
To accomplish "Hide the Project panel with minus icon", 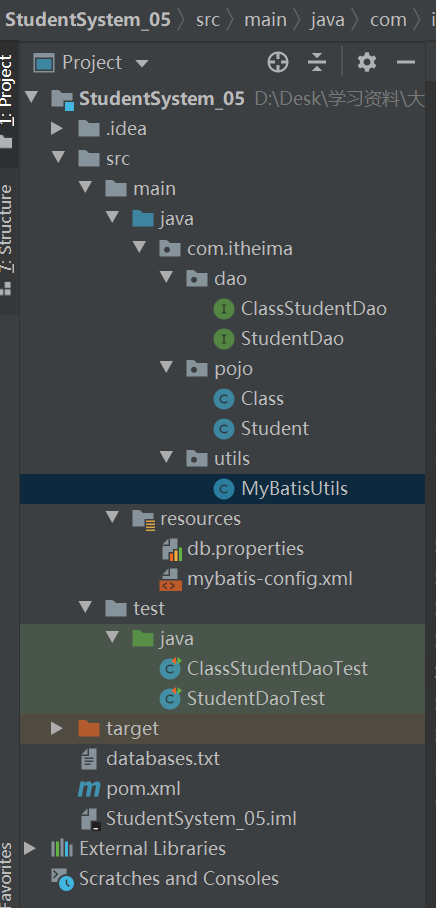I will point(406,62).
